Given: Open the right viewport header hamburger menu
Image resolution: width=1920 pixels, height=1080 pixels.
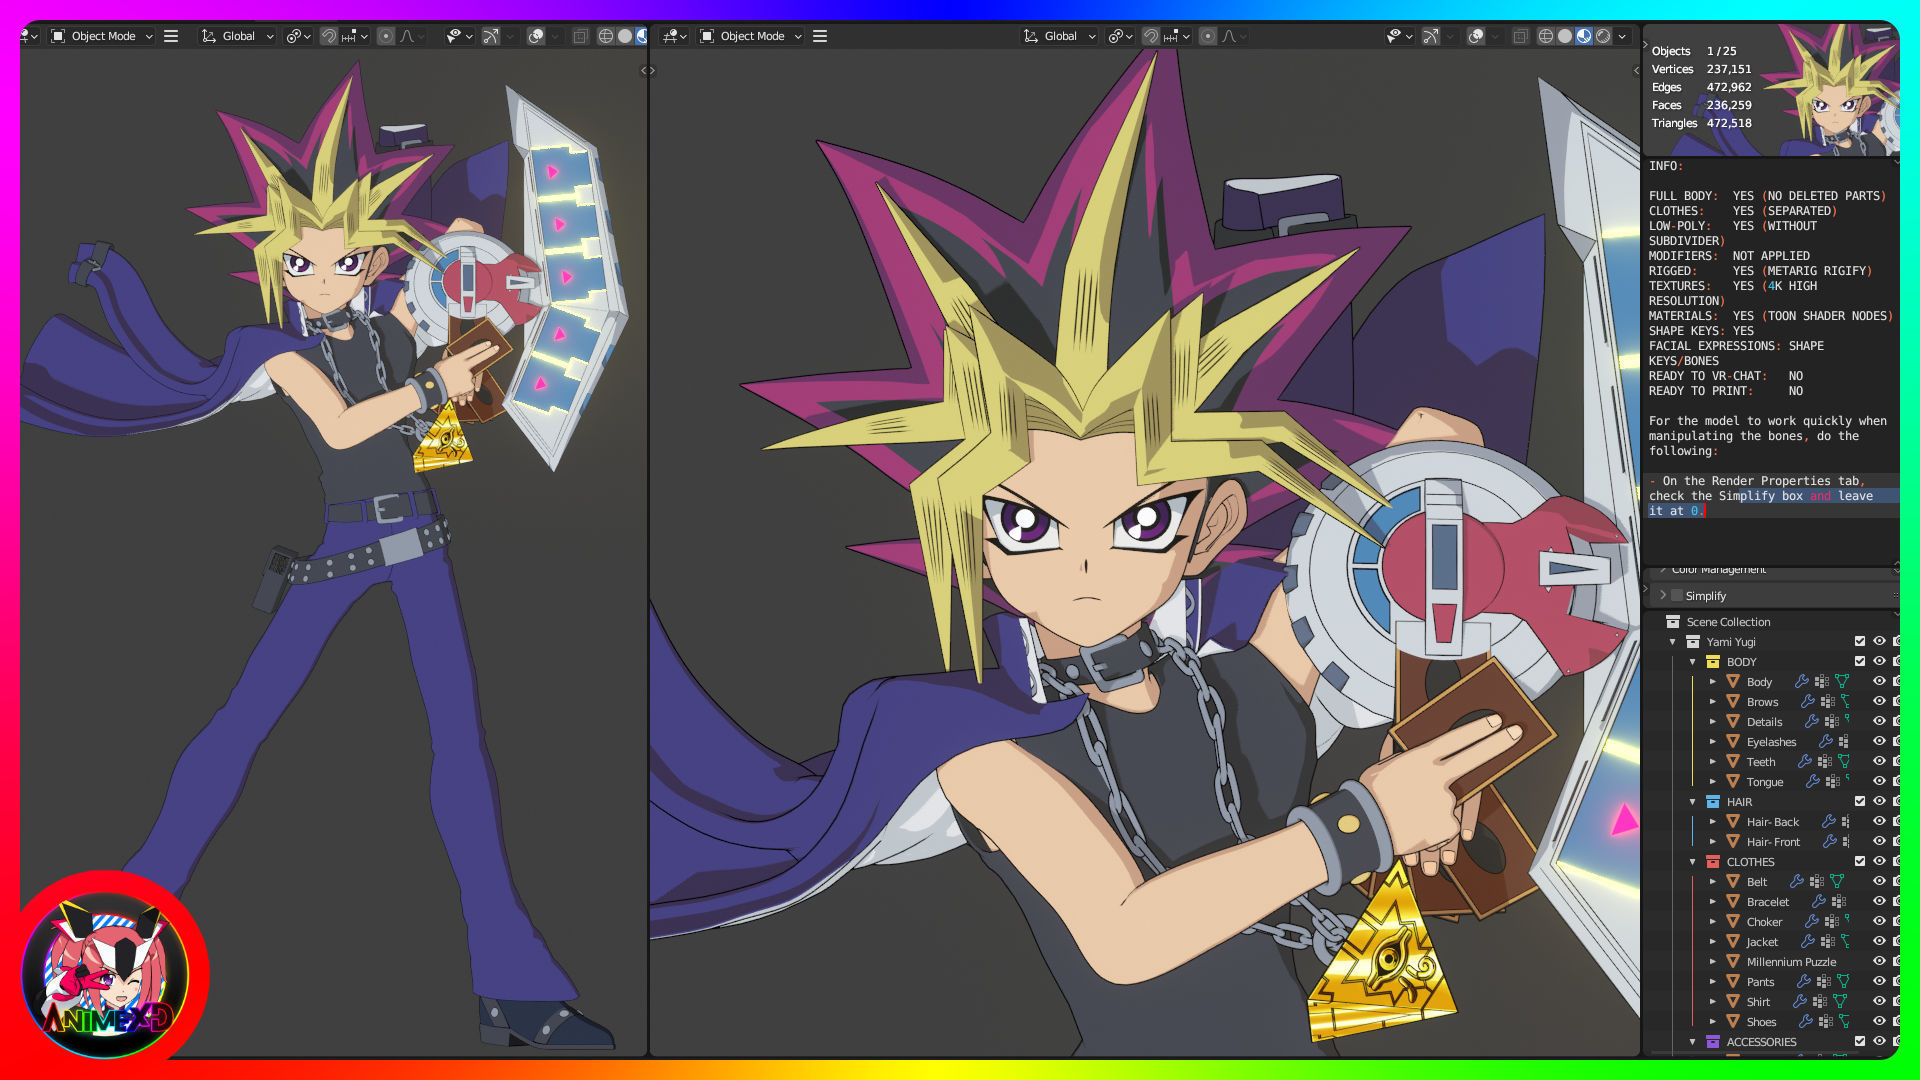Looking at the screenshot, I should (820, 36).
